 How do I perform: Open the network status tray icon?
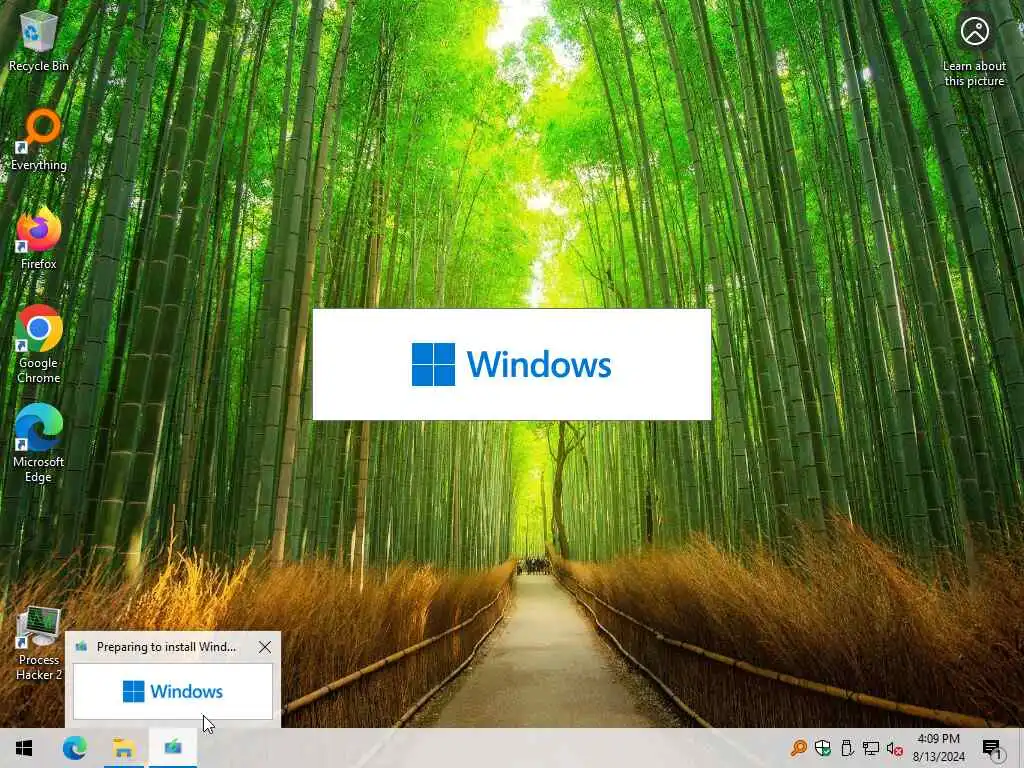tap(871, 748)
